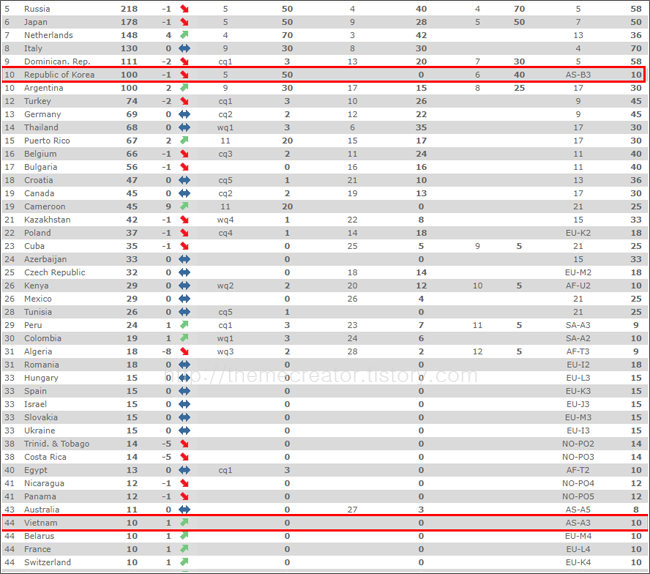Click the red down arrow in Panama row
650x574 pixels.
point(184,496)
